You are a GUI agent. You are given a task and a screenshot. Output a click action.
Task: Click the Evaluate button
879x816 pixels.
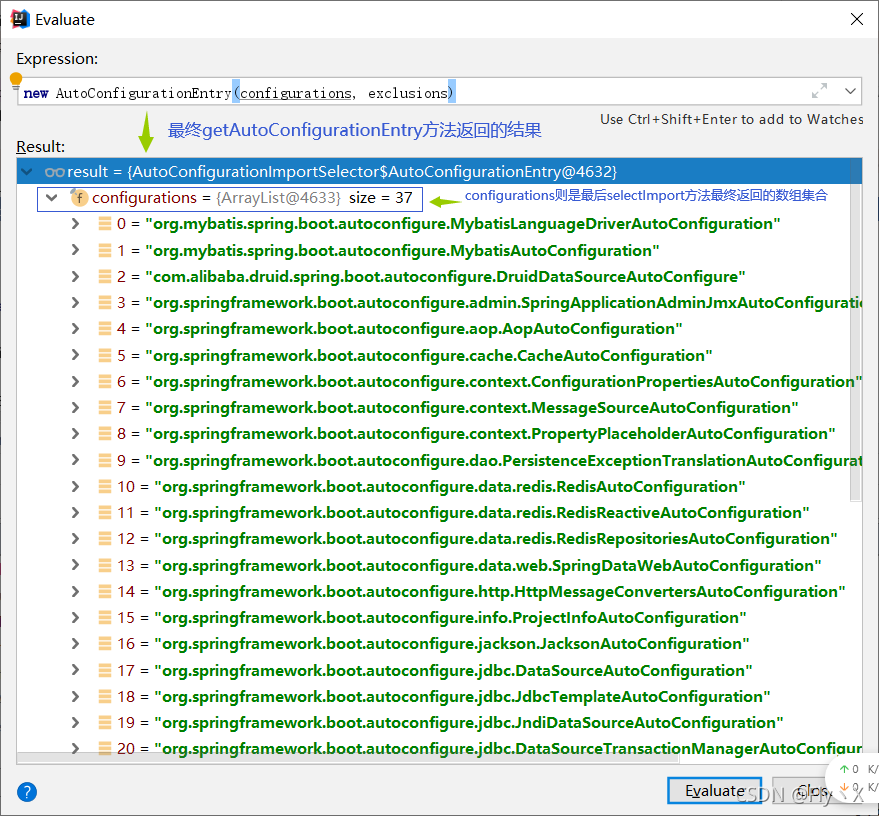pyautogui.click(x=714, y=790)
